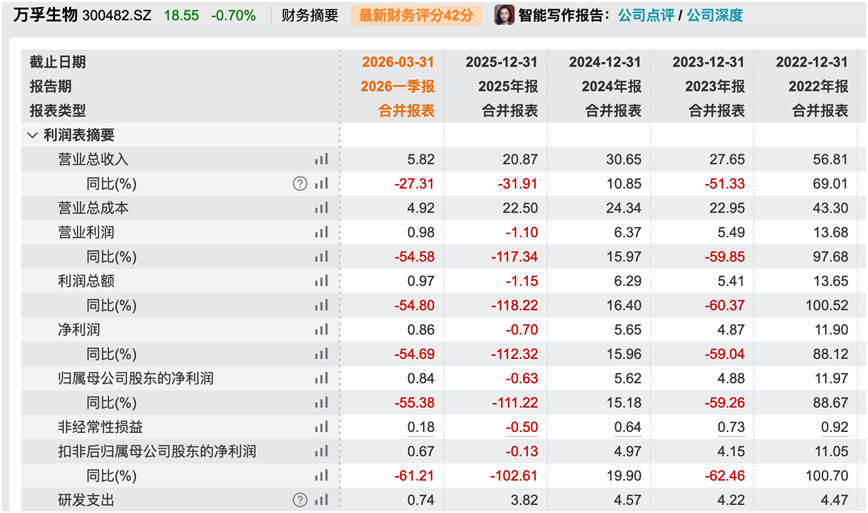Select the 财务摘要 tab
This screenshot has width=868, height=513.
309,15
